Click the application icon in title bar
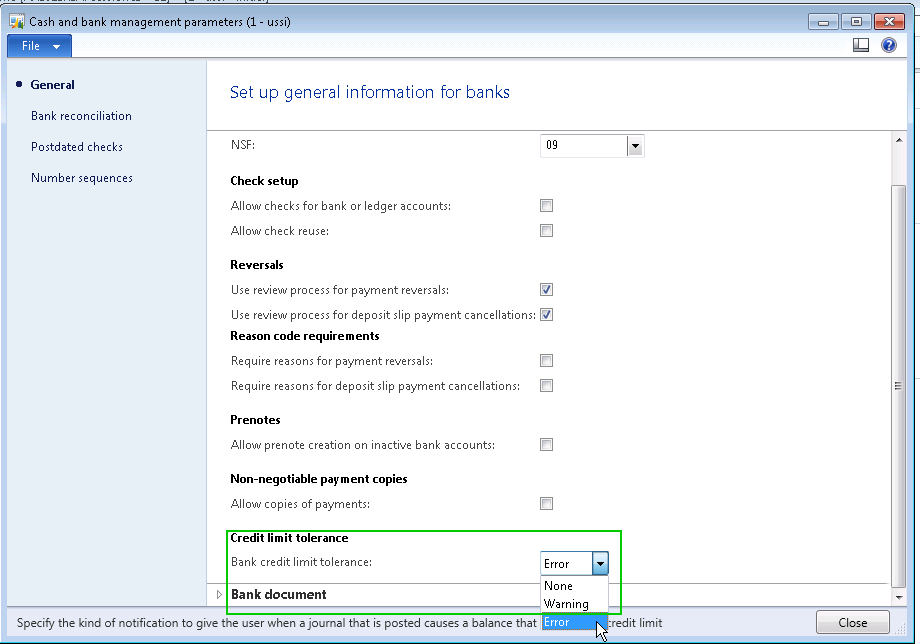The image size is (920, 644). click(16, 20)
